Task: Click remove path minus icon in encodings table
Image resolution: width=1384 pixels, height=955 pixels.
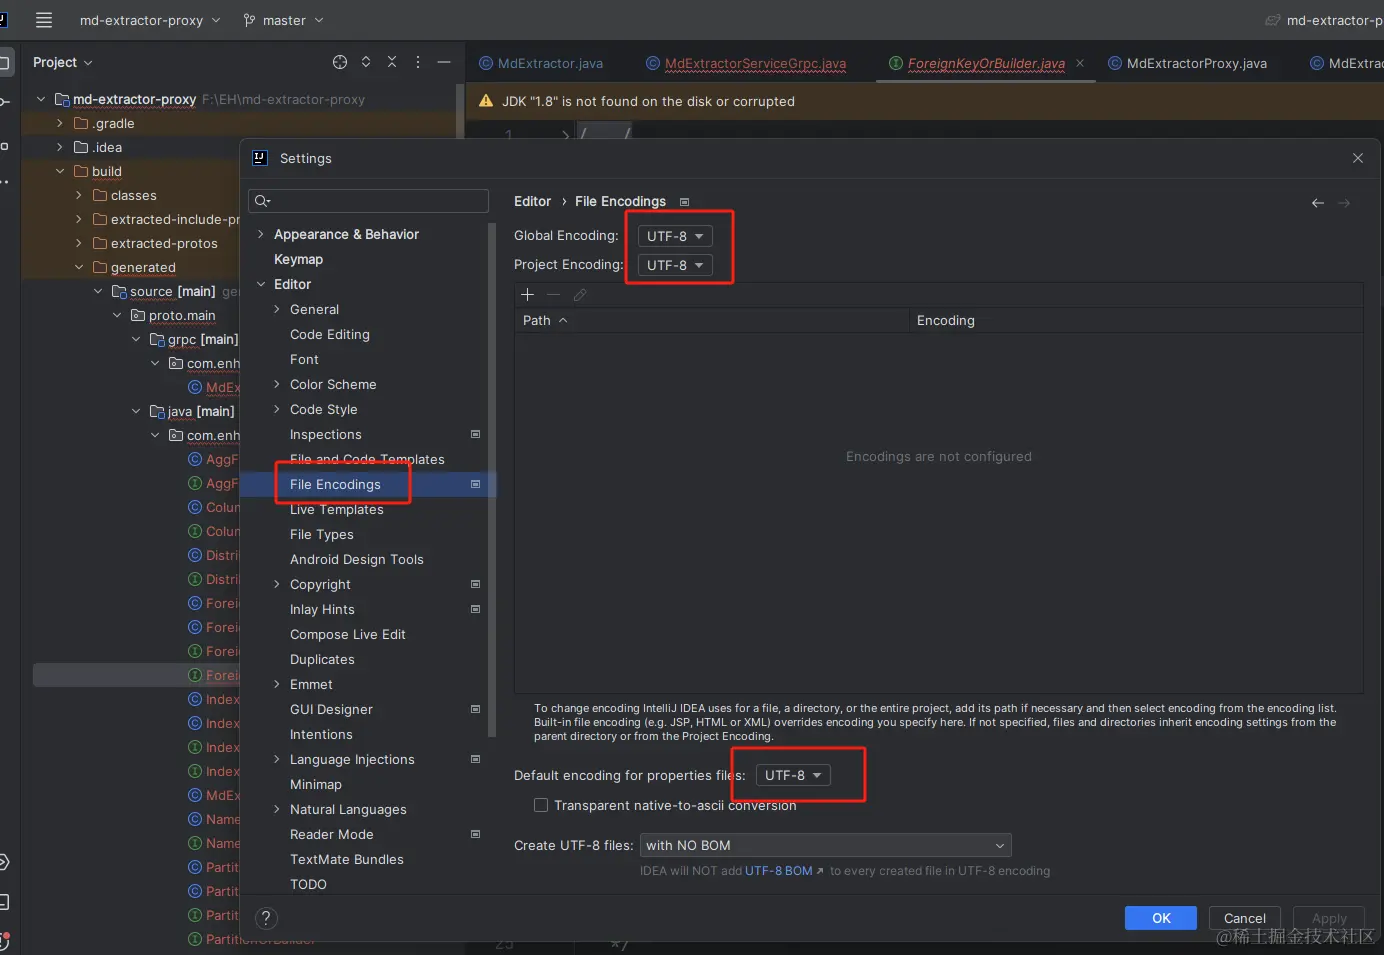Action: coord(553,294)
